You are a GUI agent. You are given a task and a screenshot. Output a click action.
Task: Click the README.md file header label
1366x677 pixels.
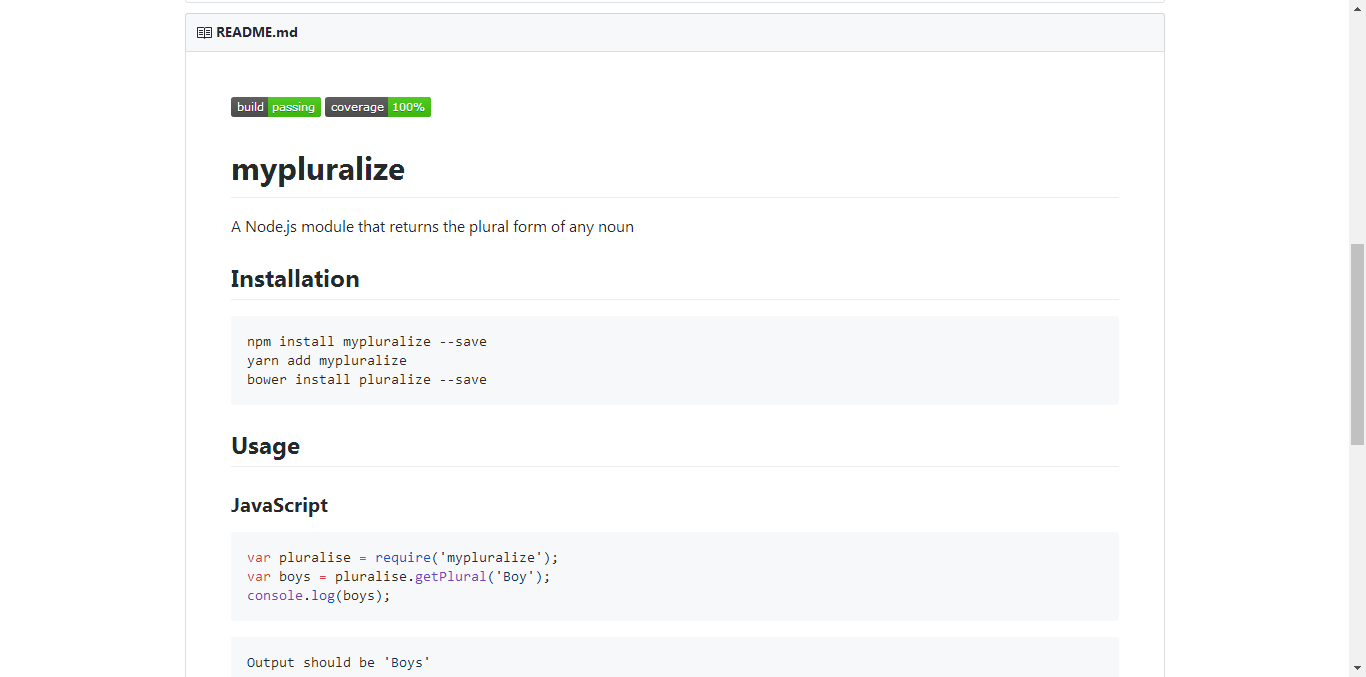pyautogui.click(x=257, y=33)
